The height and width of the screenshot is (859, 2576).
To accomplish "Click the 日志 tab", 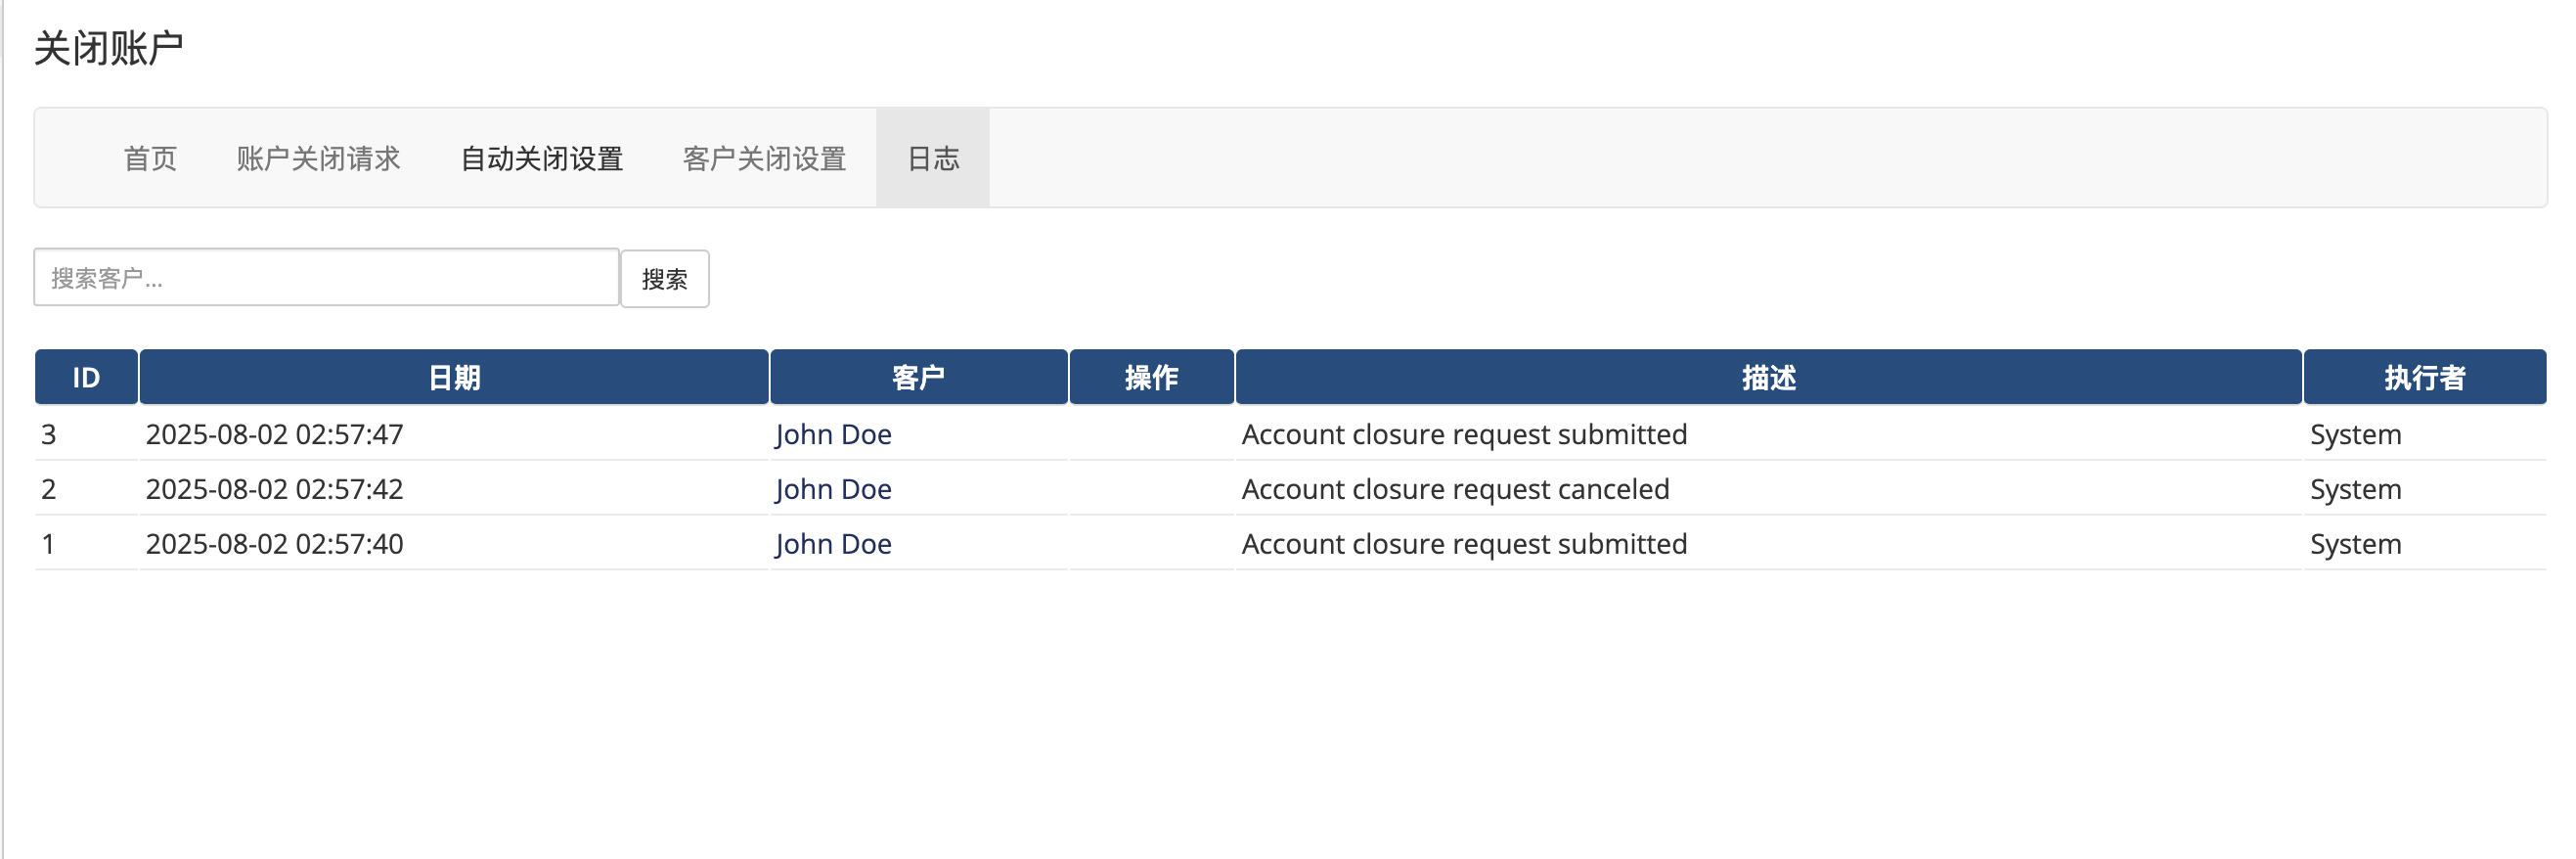I will point(932,158).
